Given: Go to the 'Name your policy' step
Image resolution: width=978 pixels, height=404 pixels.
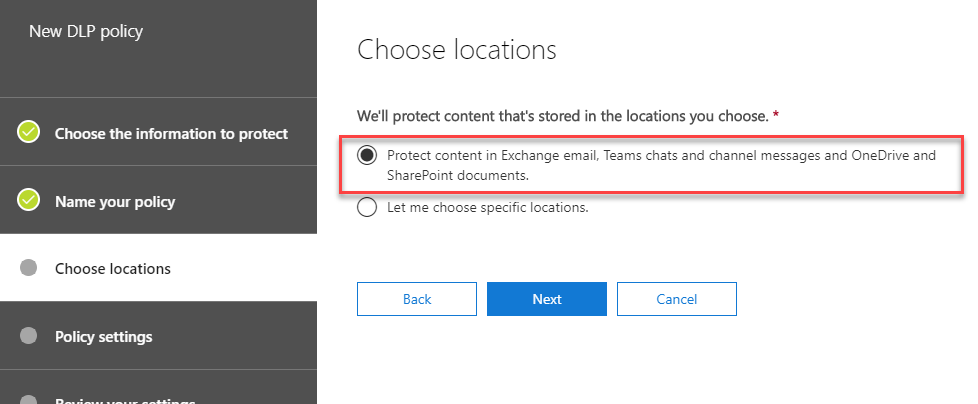Looking at the screenshot, I should pyautogui.click(x=158, y=200).
